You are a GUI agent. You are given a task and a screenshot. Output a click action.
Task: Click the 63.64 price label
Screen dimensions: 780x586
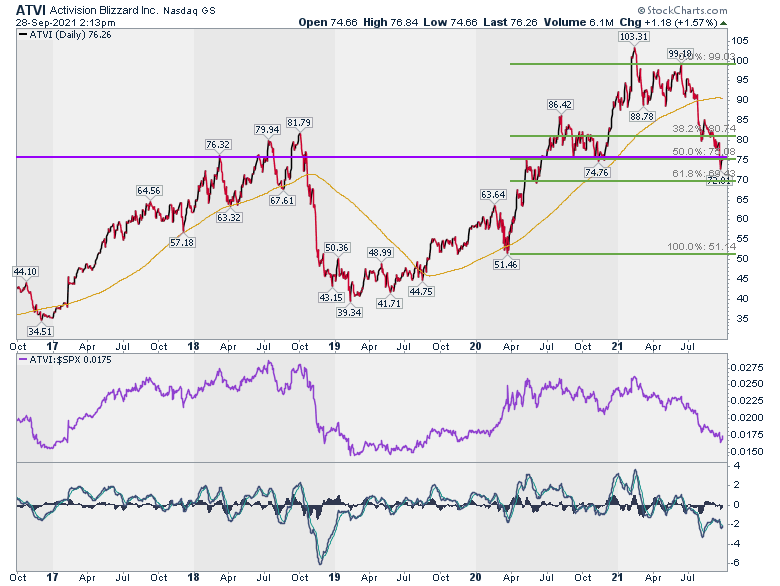click(x=492, y=195)
